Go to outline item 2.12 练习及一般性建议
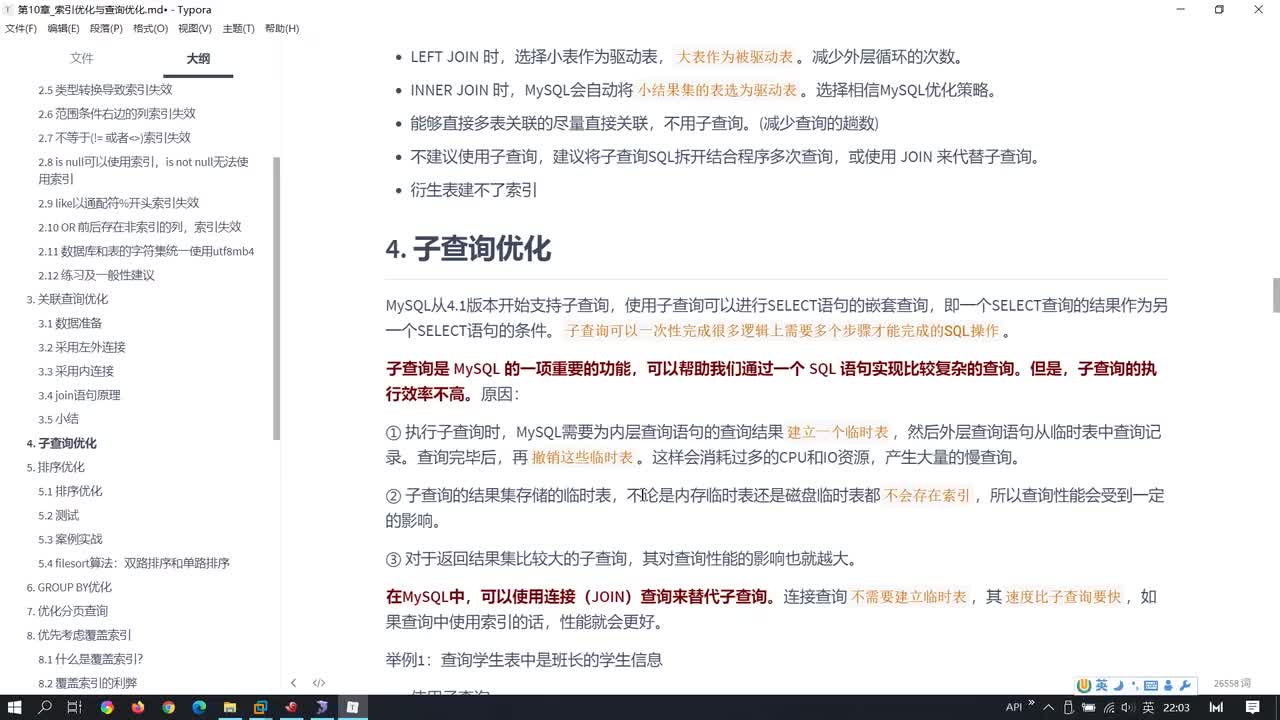The height and width of the screenshot is (720, 1280). pyautogui.click(x=96, y=275)
